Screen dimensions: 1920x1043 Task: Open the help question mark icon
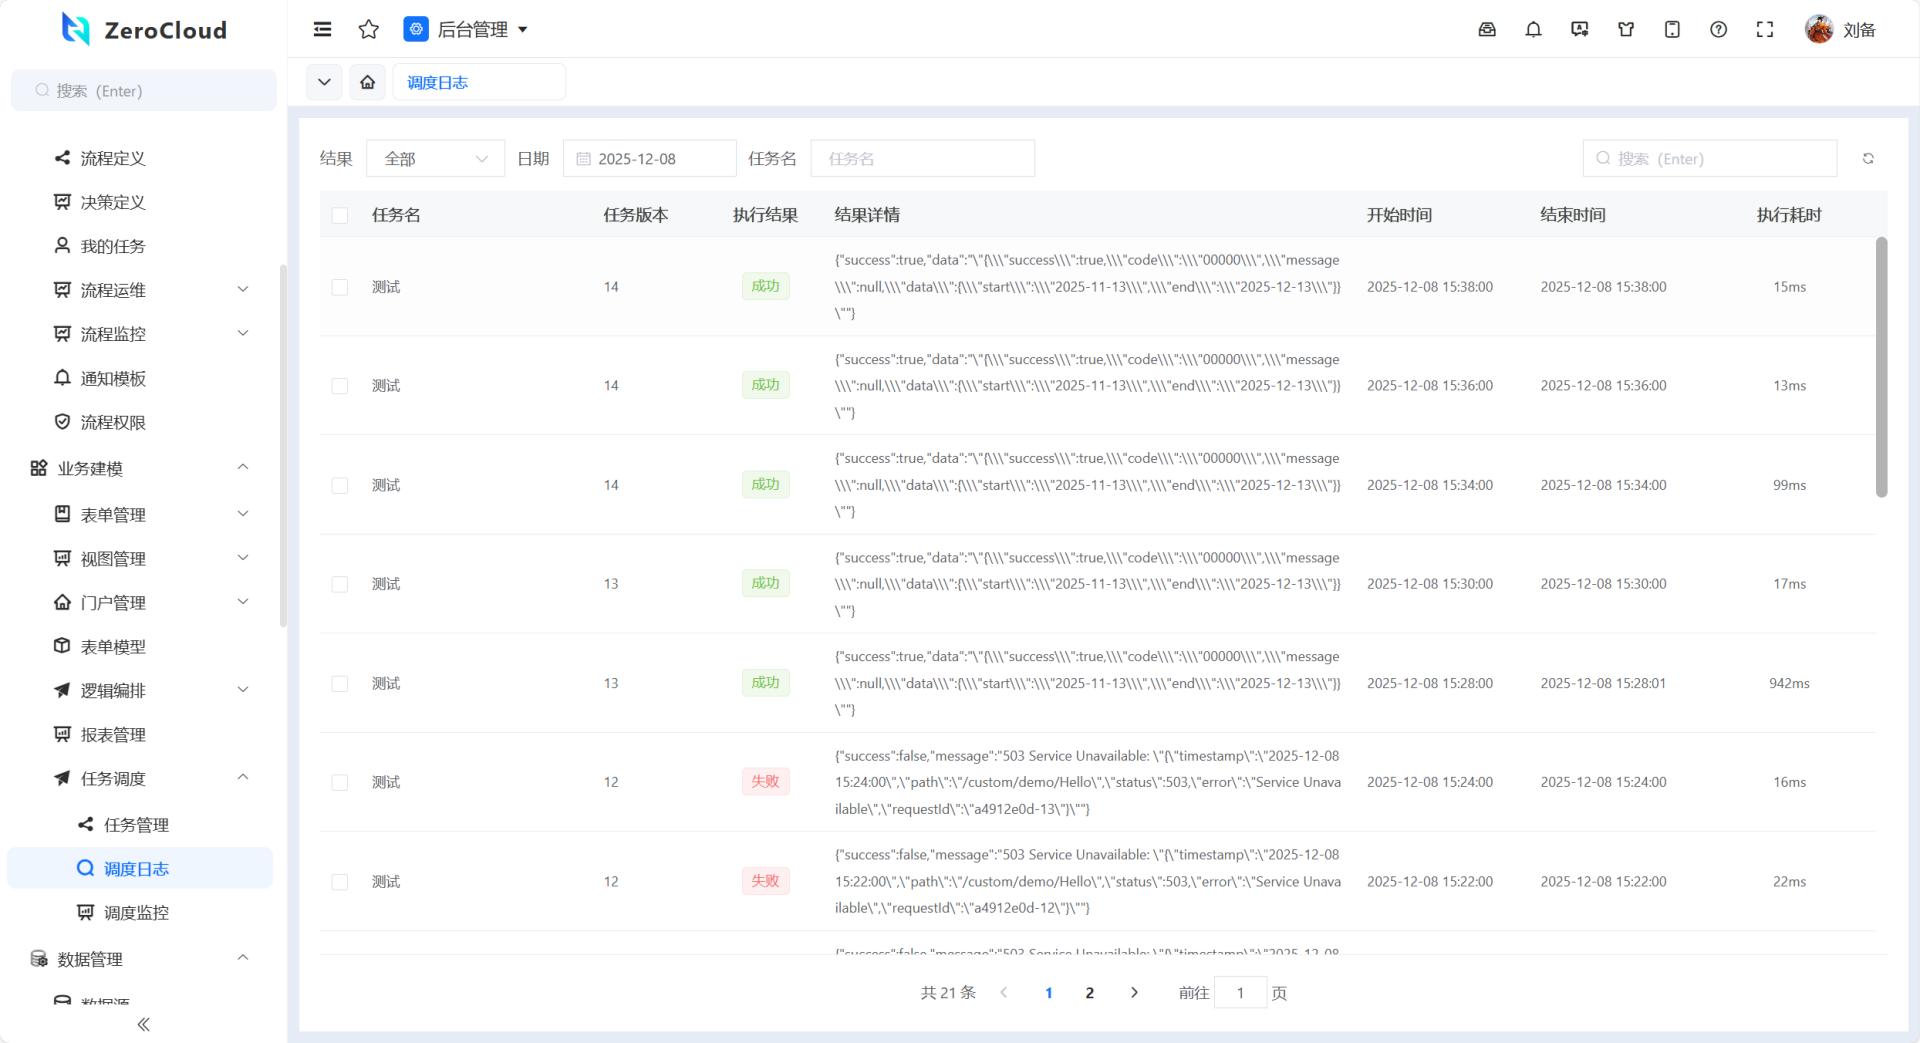(x=1718, y=30)
